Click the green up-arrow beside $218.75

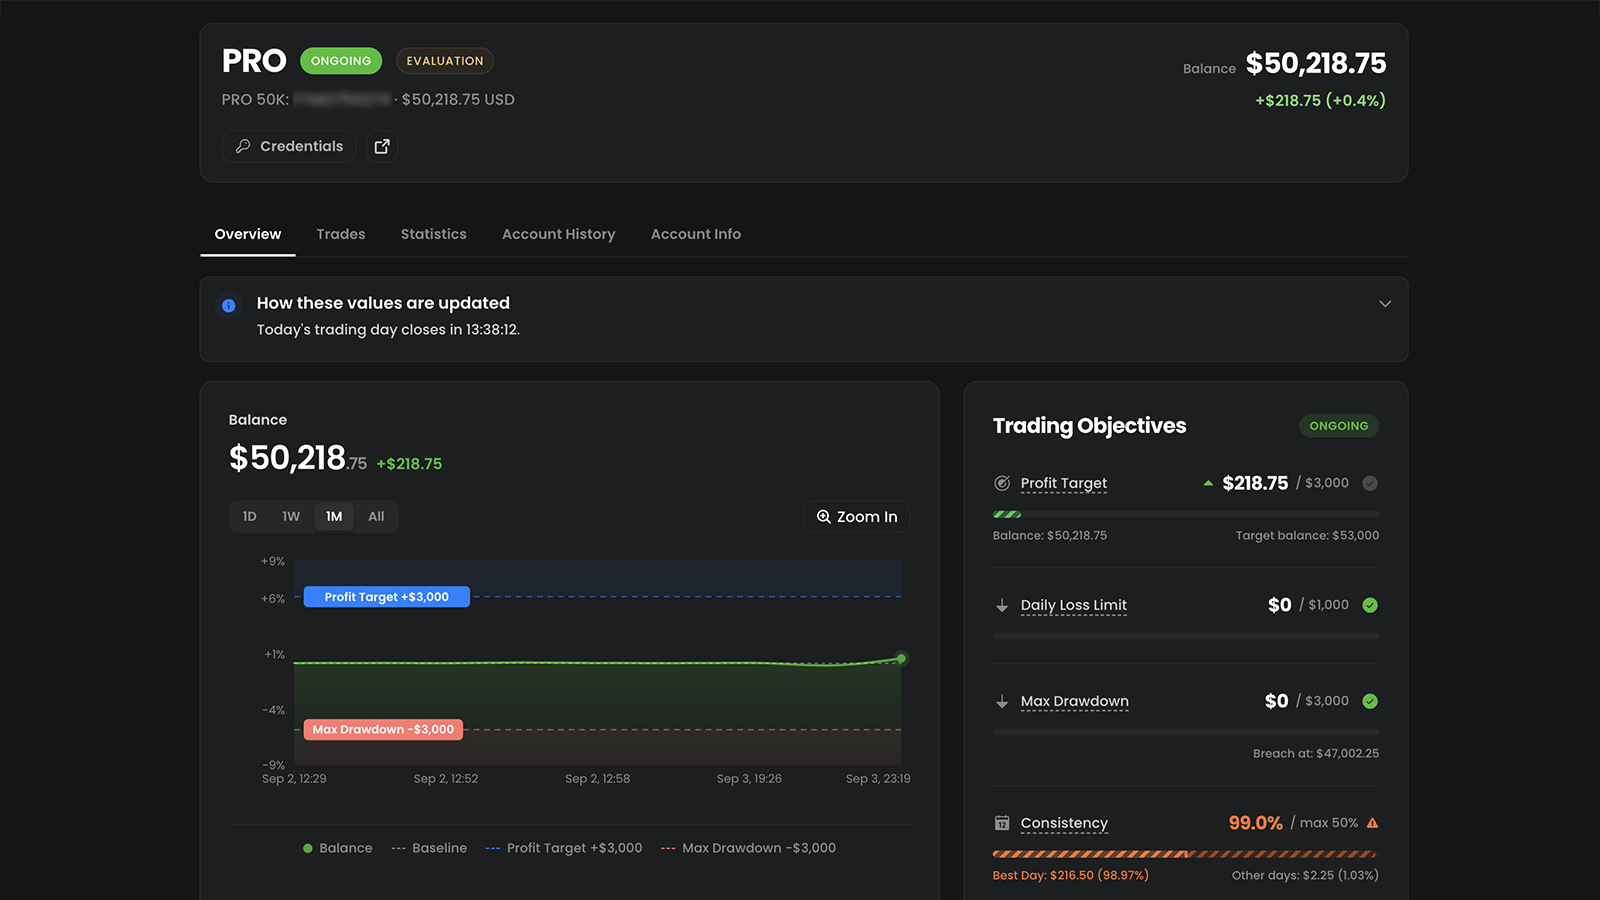1208,483
